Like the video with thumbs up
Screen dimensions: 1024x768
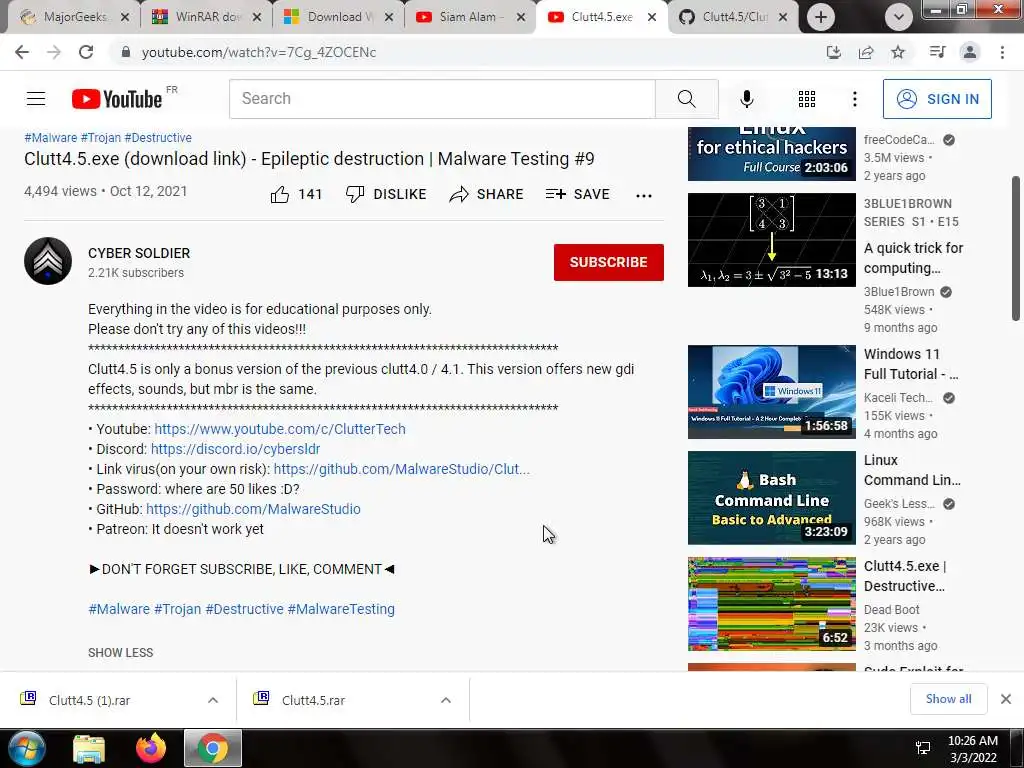click(x=296, y=194)
